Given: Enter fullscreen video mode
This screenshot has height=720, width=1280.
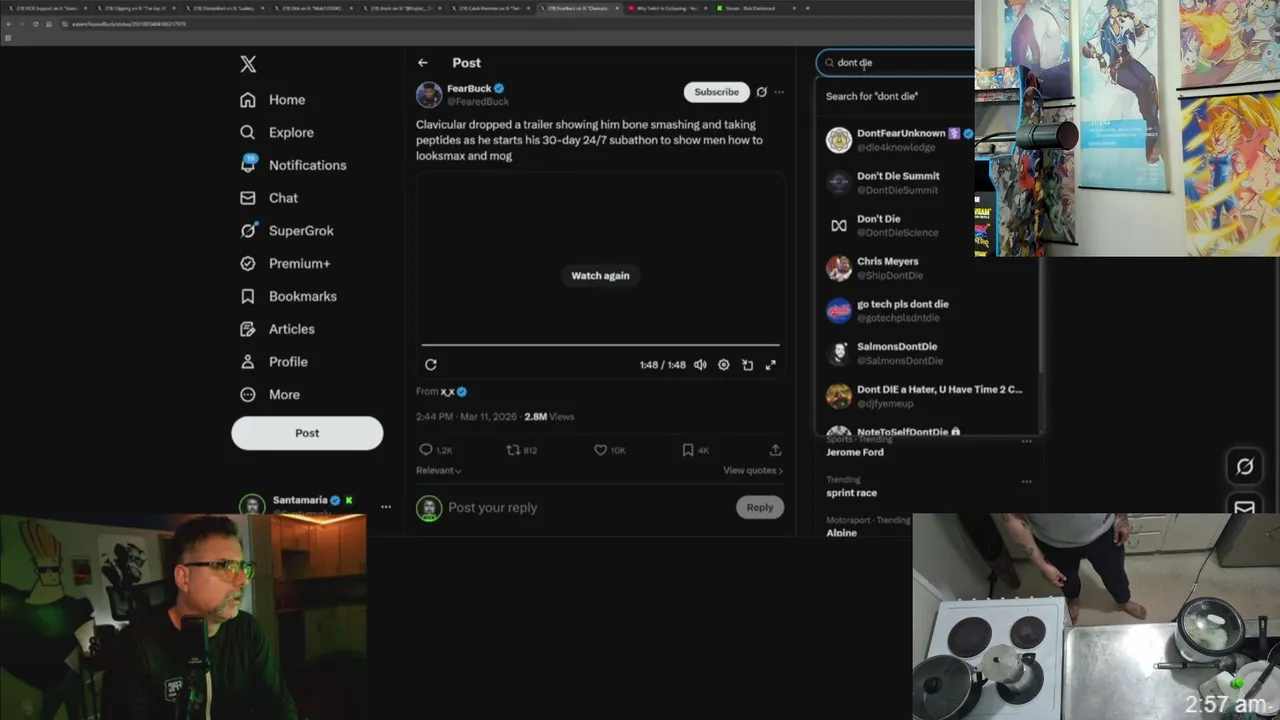Looking at the screenshot, I should [771, 365].
